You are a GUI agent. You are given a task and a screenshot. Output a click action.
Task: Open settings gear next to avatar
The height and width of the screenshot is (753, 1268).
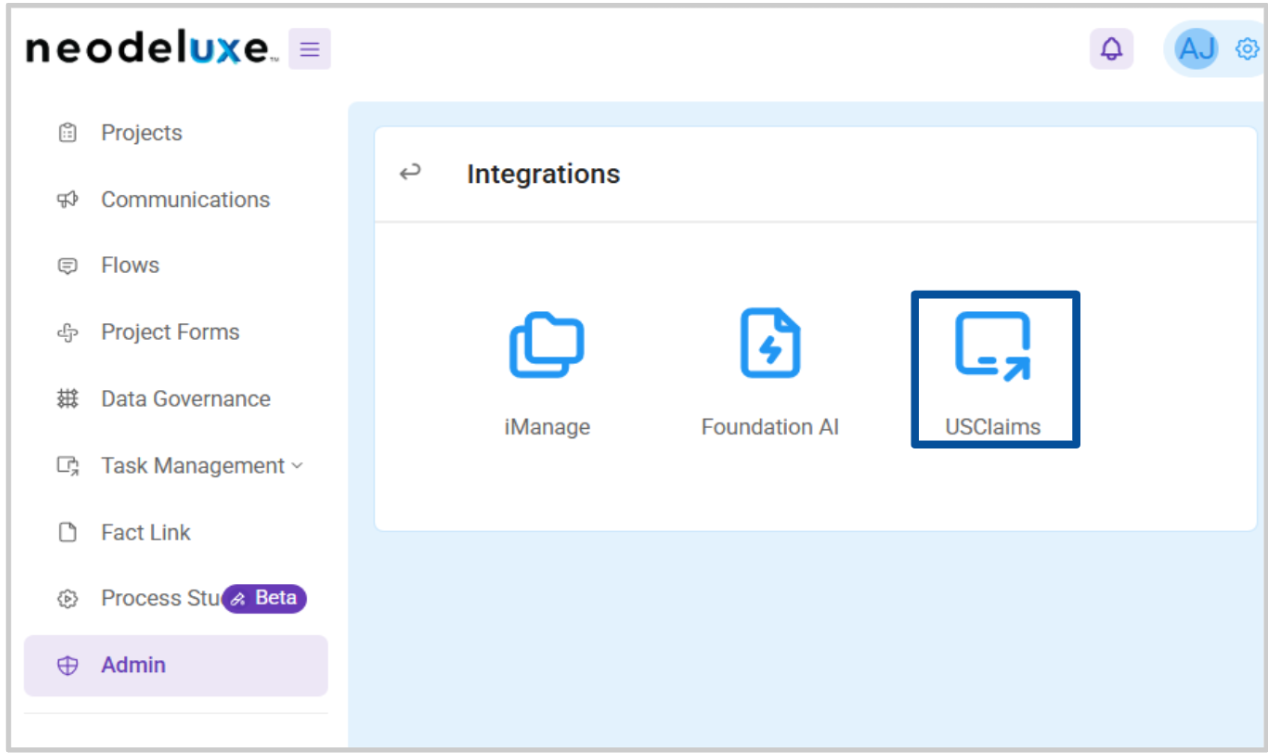(x=1247, y=49)
